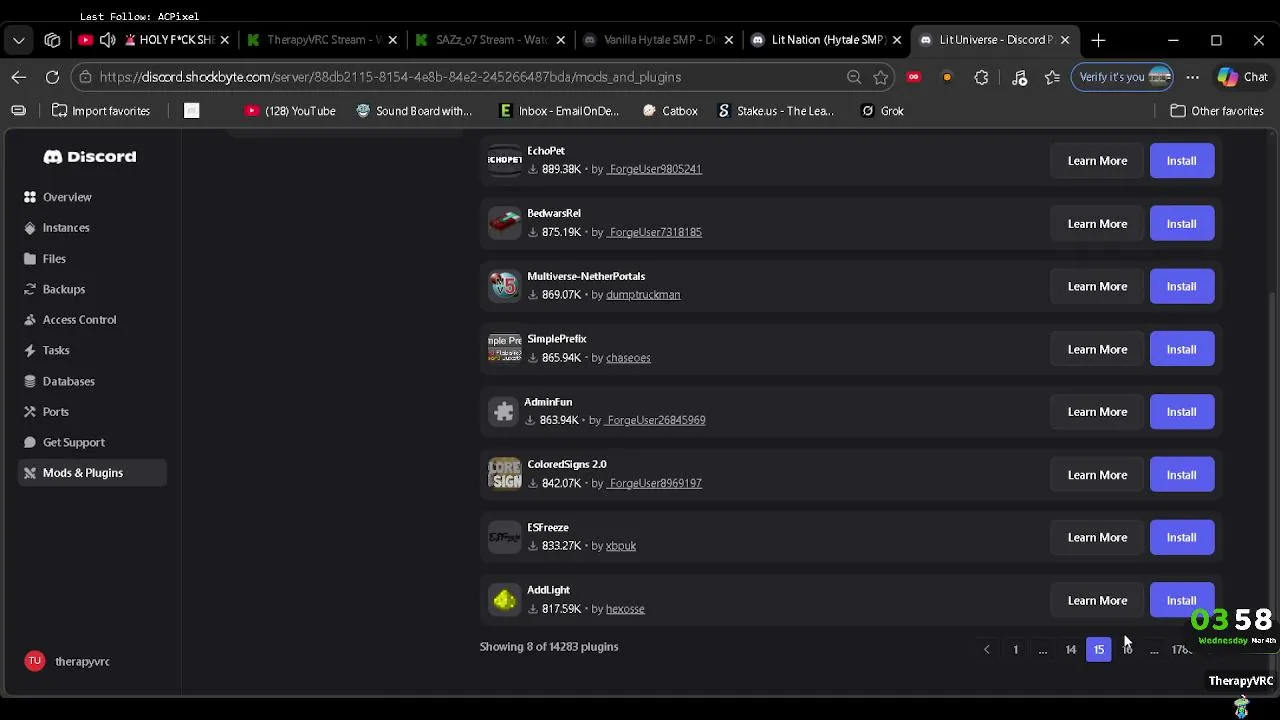Open YouTube bookmark in favorites bar

(290, 111)
